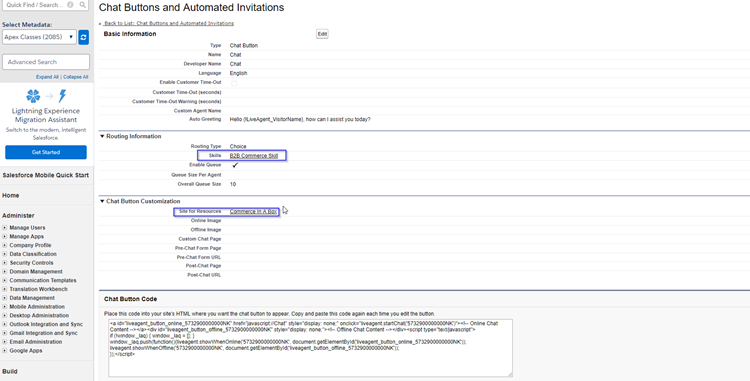Click the Advanced Search input field
The image size is (750, 381).
pos(46,62)
